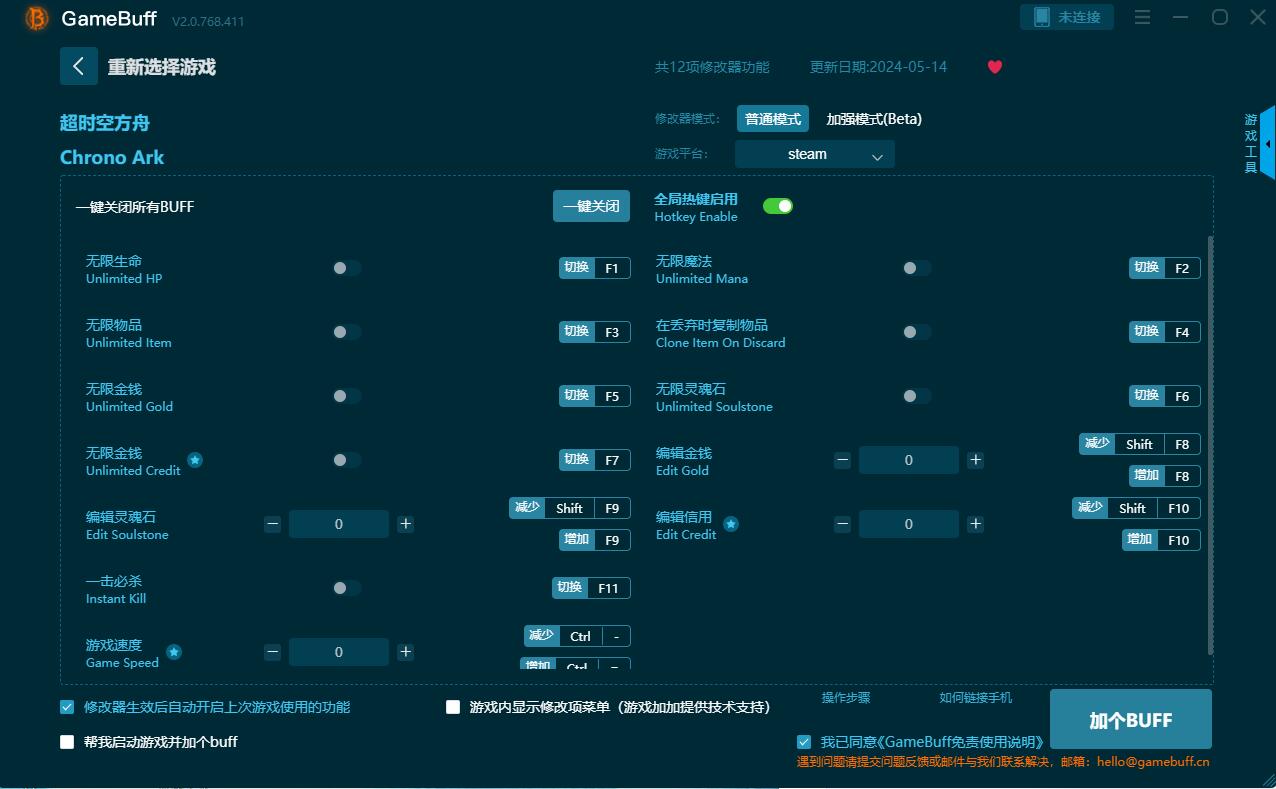Expand the game tools side panel arrow

tap(1268, 144)
